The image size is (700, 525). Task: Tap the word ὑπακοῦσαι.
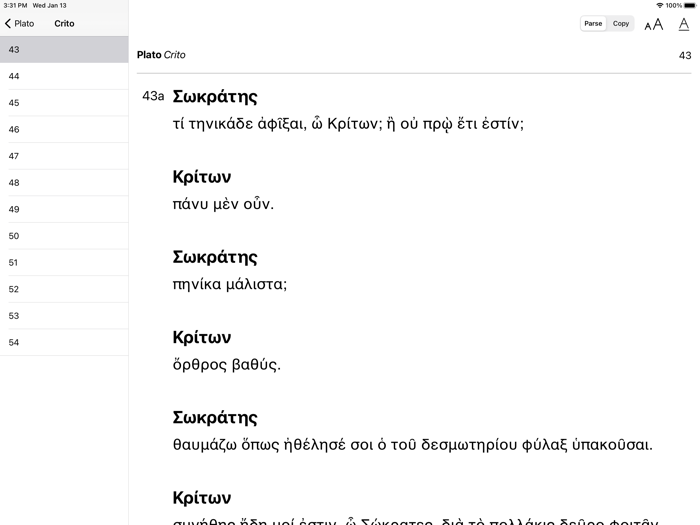tap(612, 445)
